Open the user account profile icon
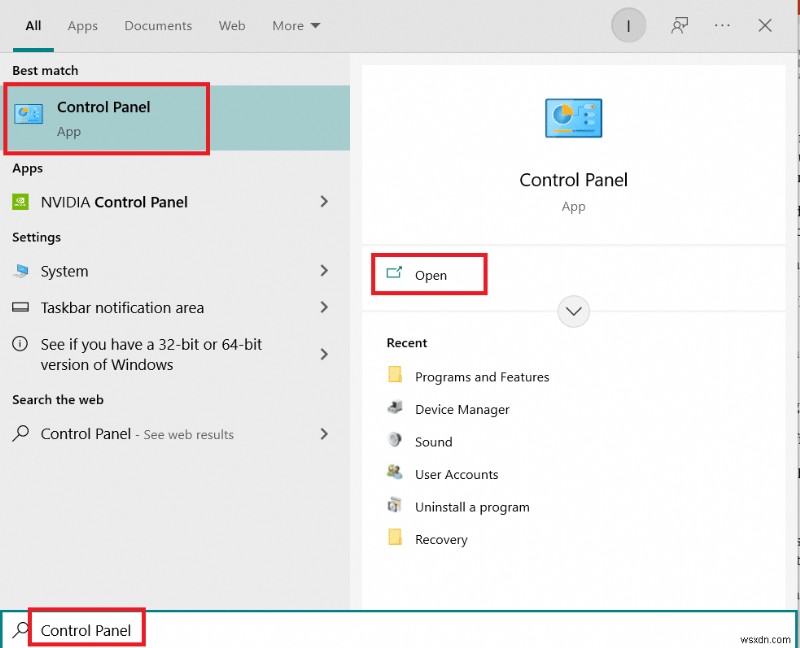Viewport: 800px width, 648px height. coord(628,25)
